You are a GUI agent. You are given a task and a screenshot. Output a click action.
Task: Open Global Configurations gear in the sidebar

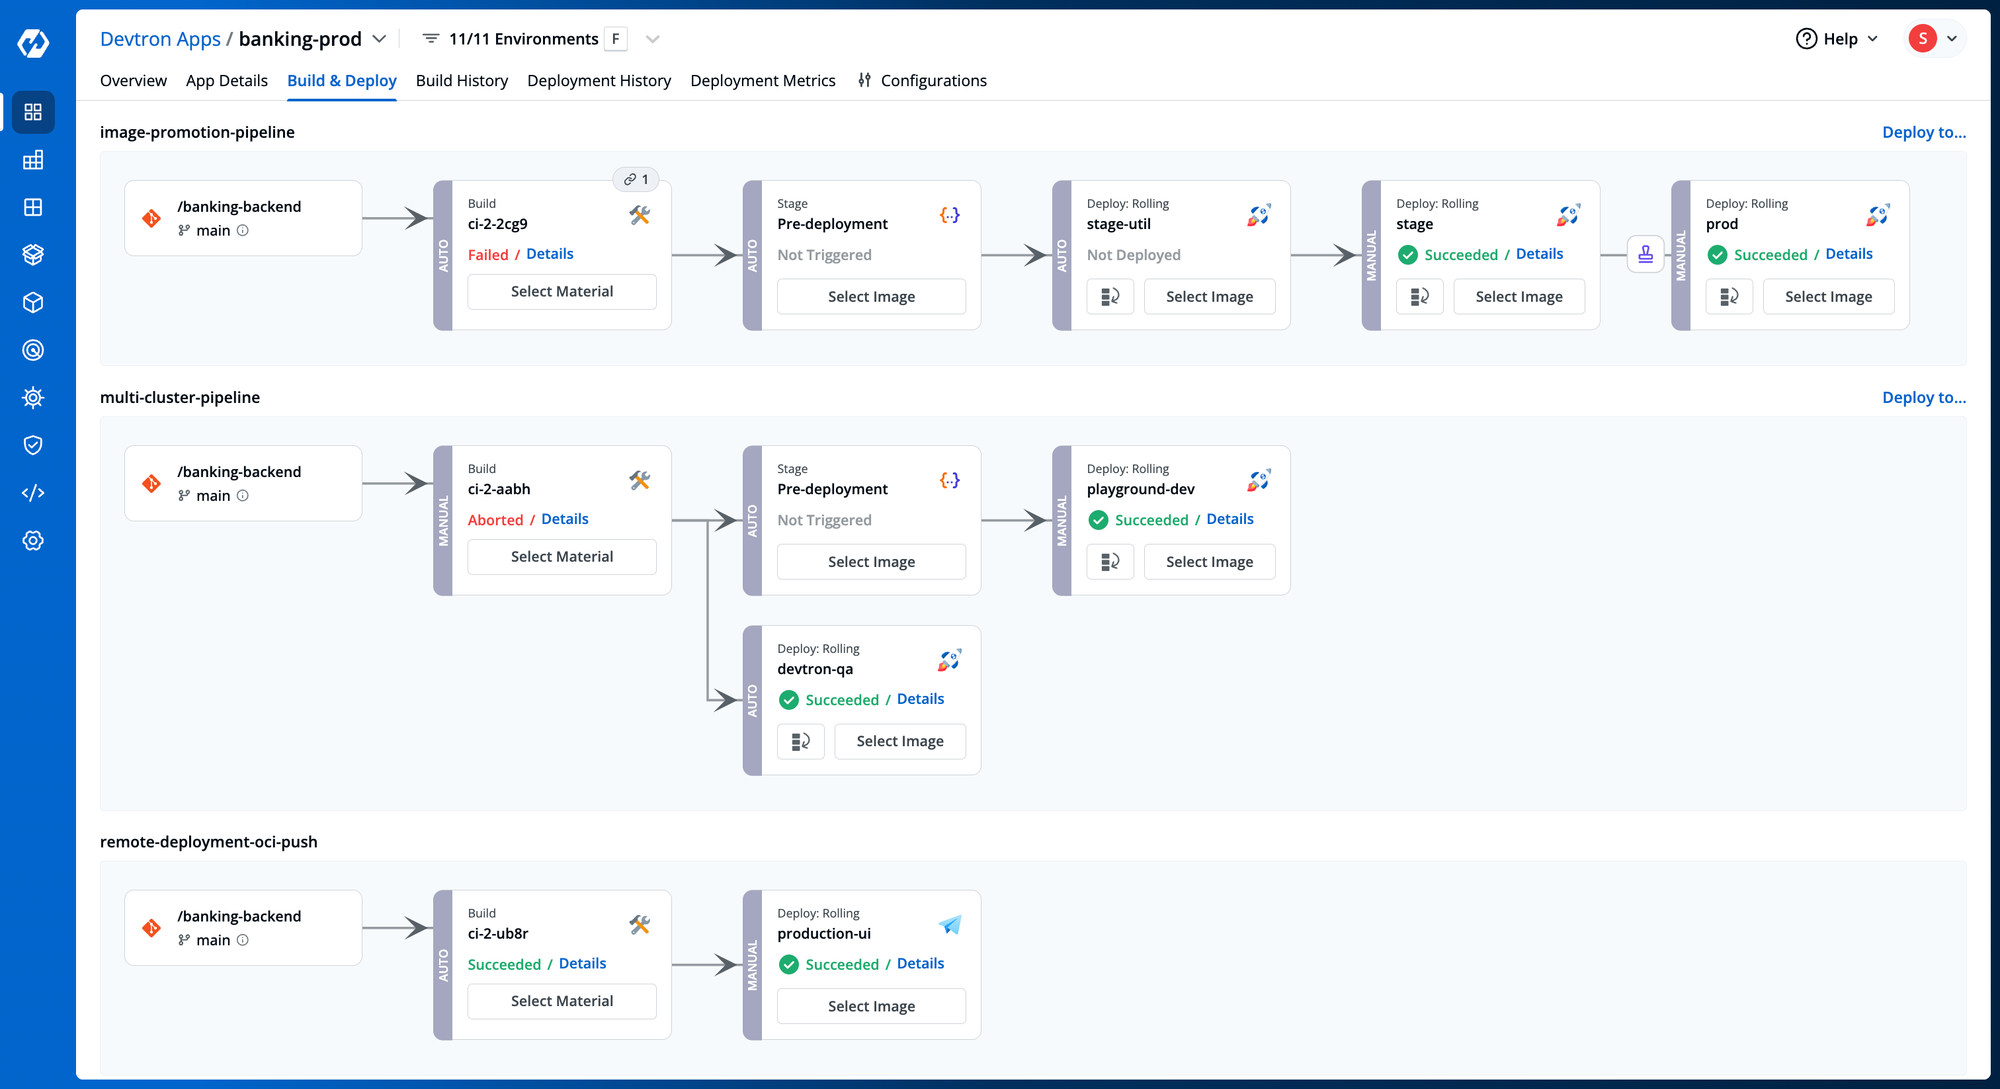click(33, 541)
